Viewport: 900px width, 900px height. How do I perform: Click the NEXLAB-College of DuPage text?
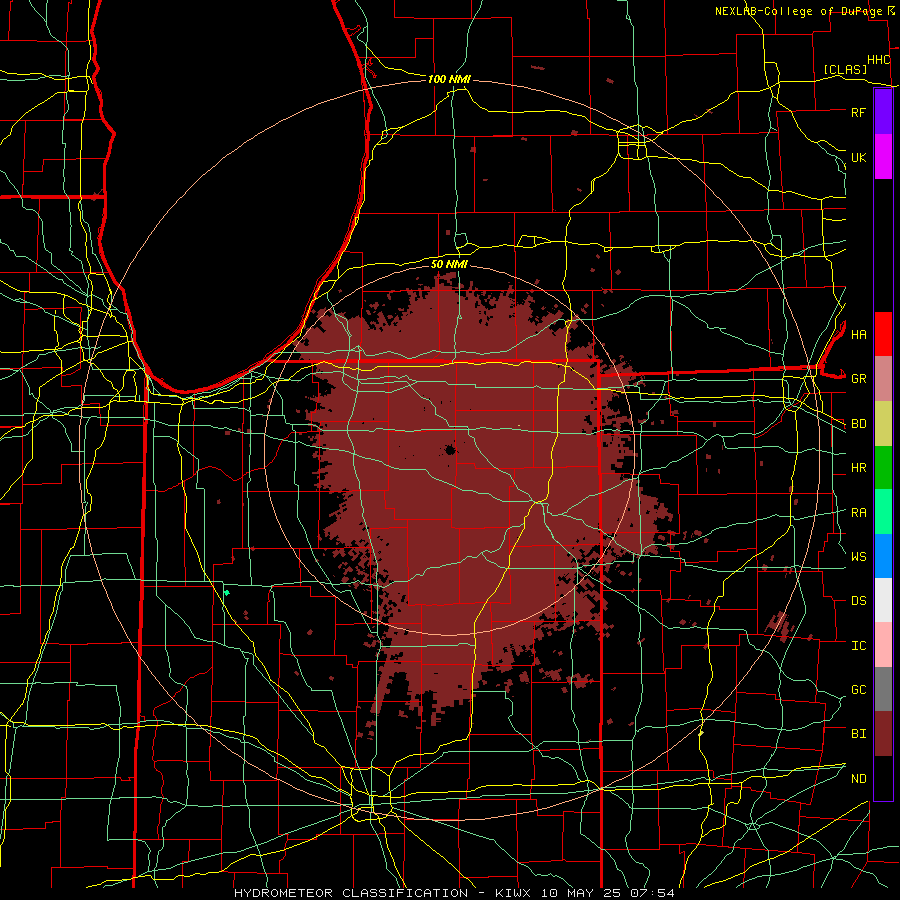coord(798,11)
